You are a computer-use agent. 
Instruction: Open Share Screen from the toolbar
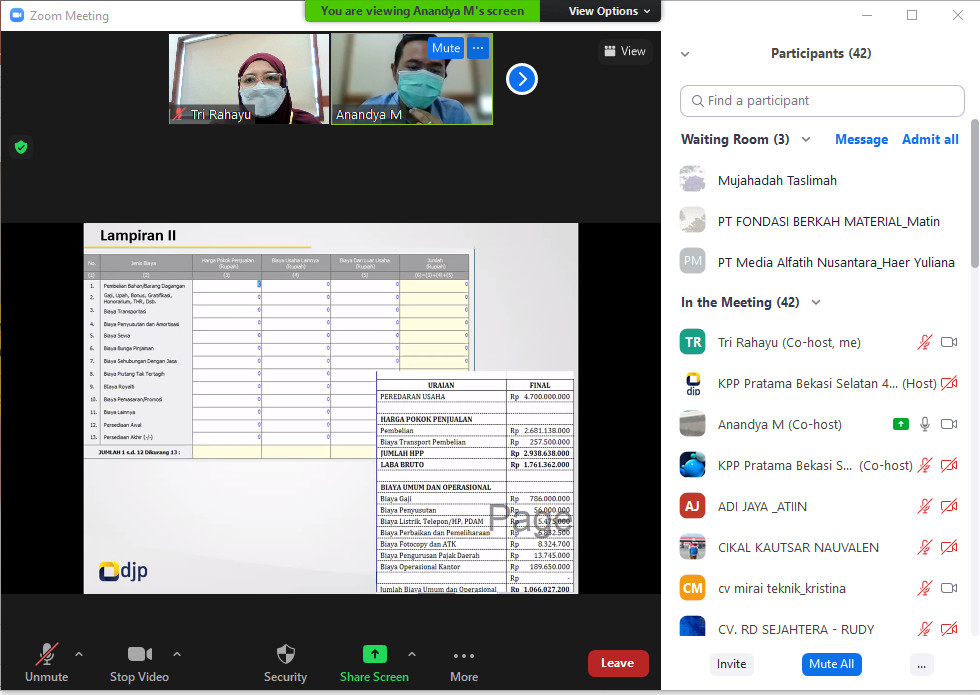point(374,655)
